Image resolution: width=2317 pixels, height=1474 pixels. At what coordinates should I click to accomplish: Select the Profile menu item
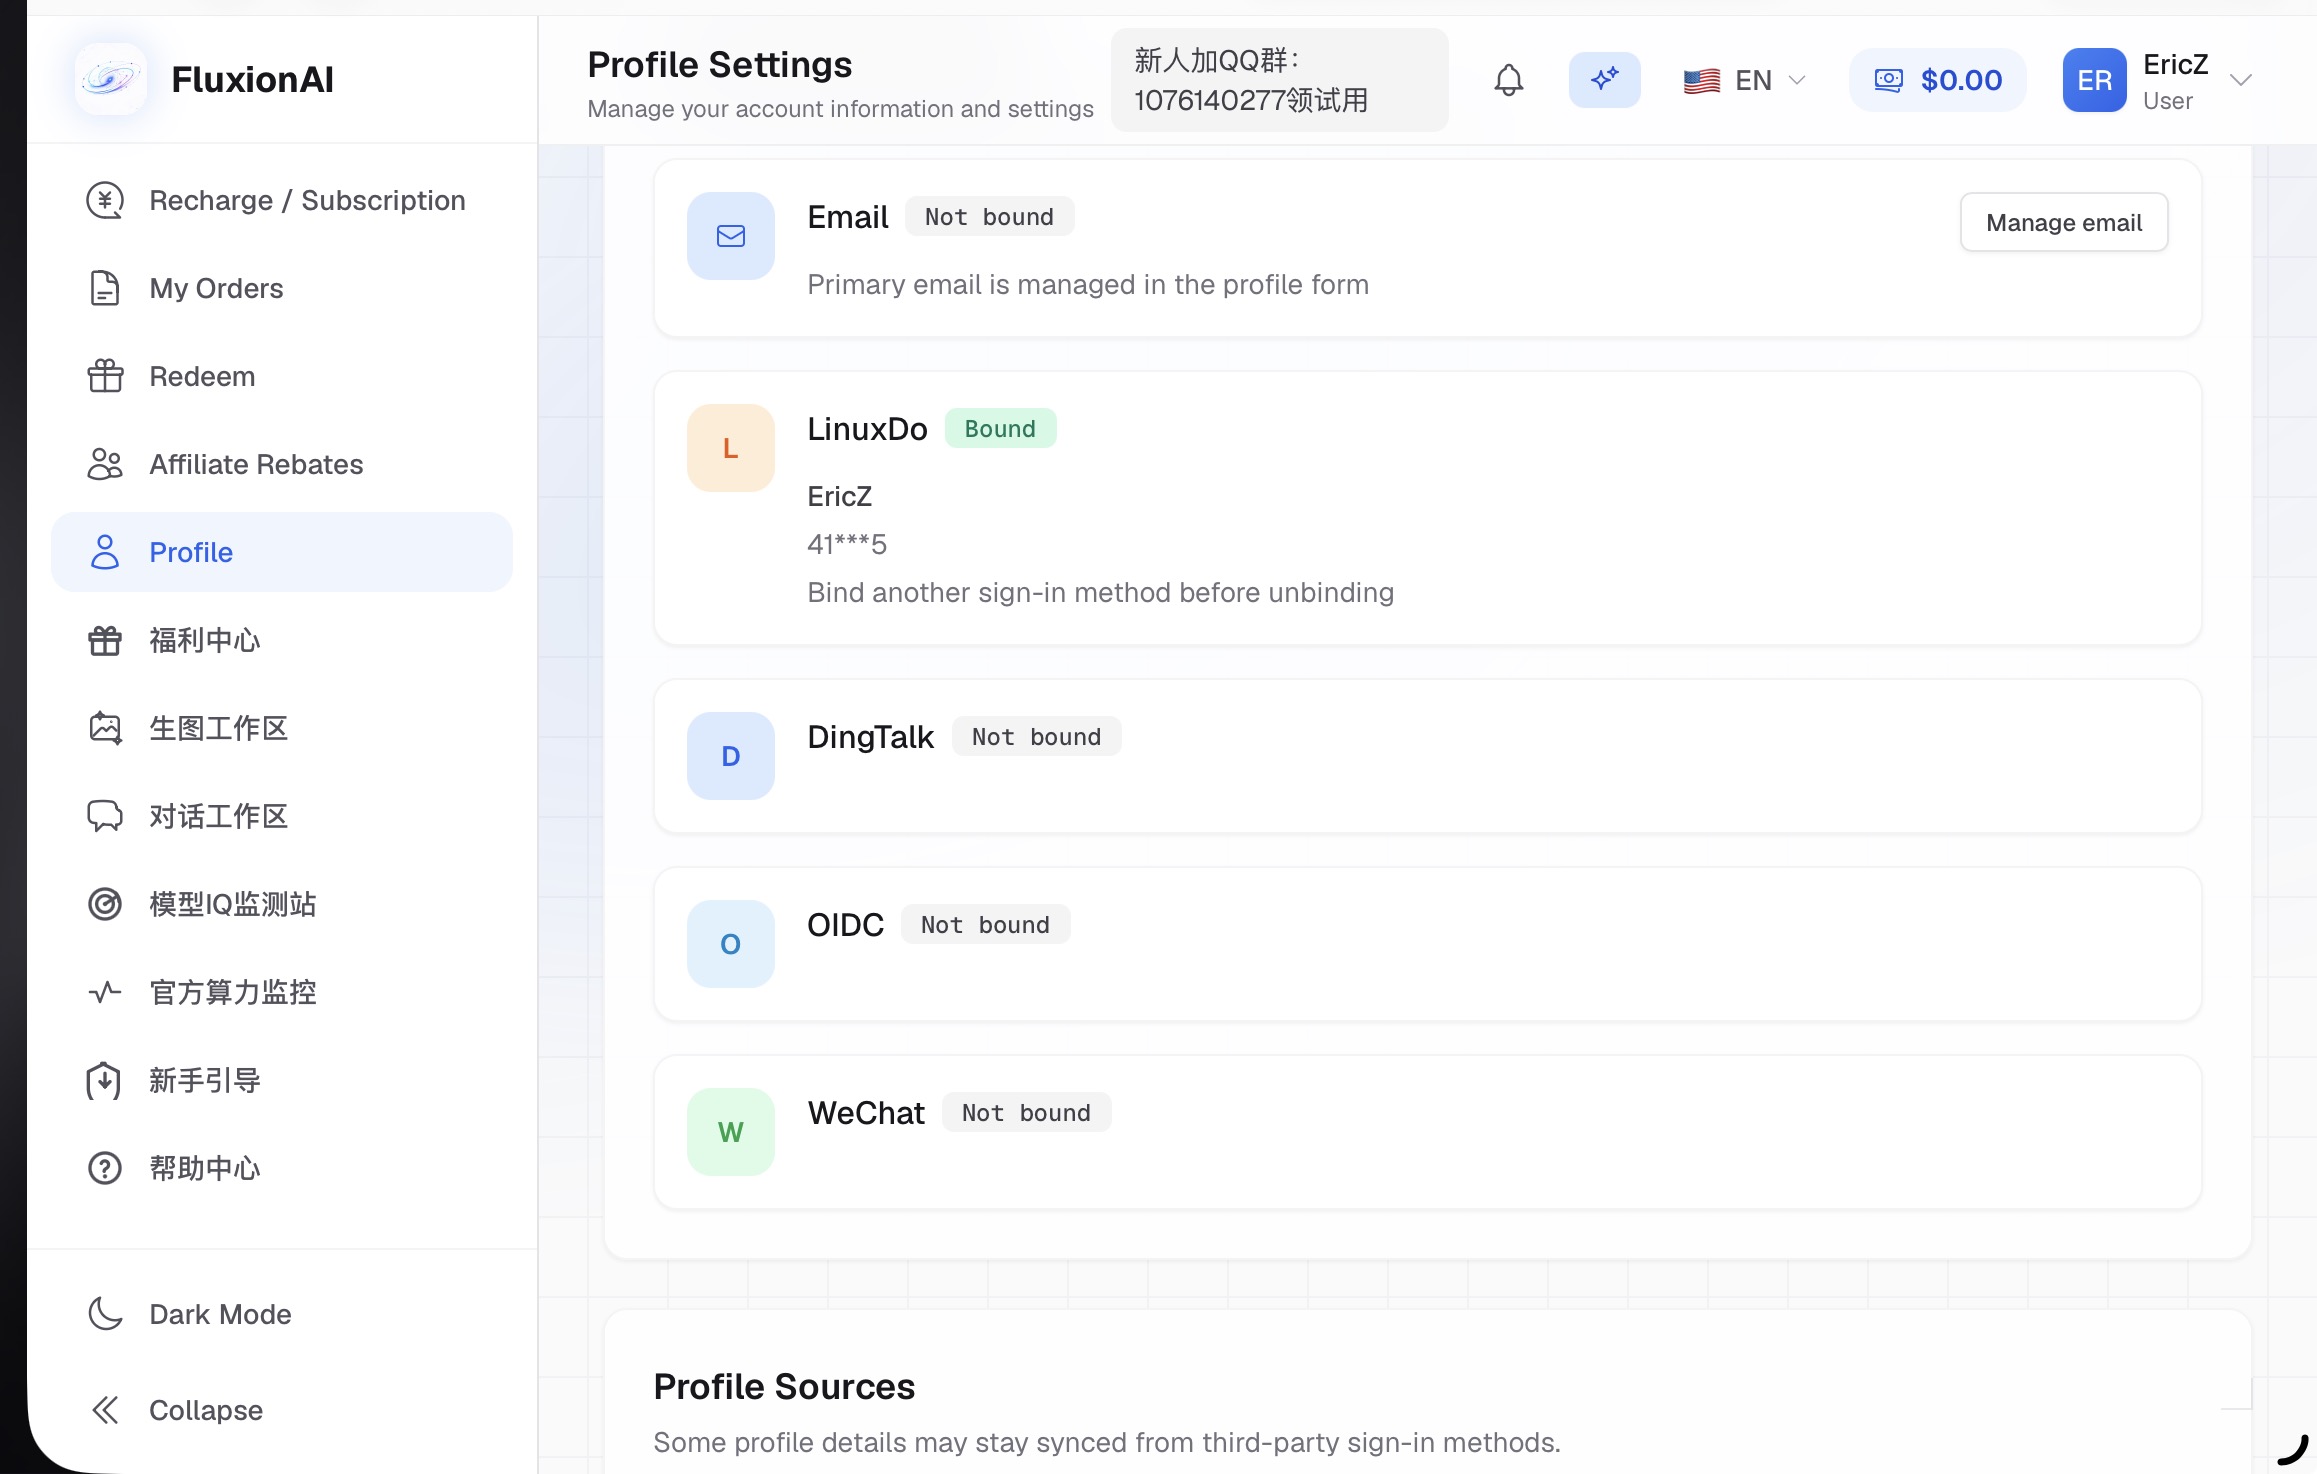(282, 552)
